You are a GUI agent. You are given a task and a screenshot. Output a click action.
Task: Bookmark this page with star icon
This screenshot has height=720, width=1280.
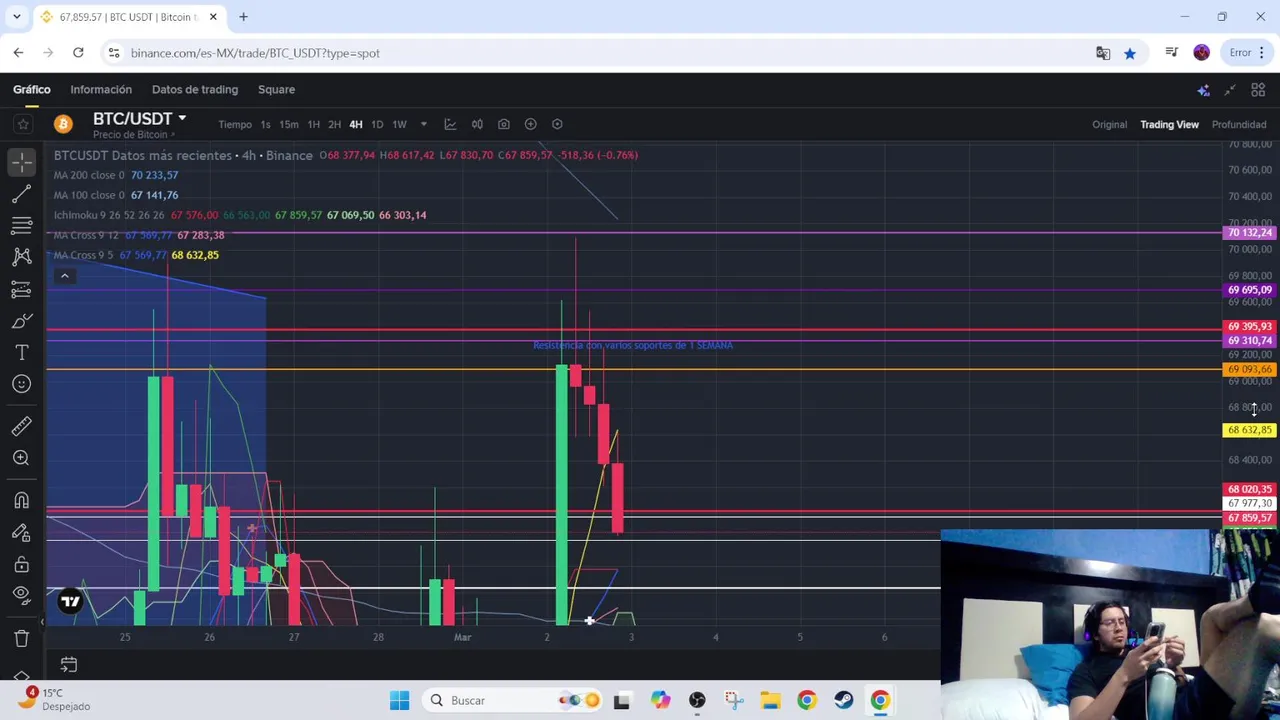coord(1129,53)
